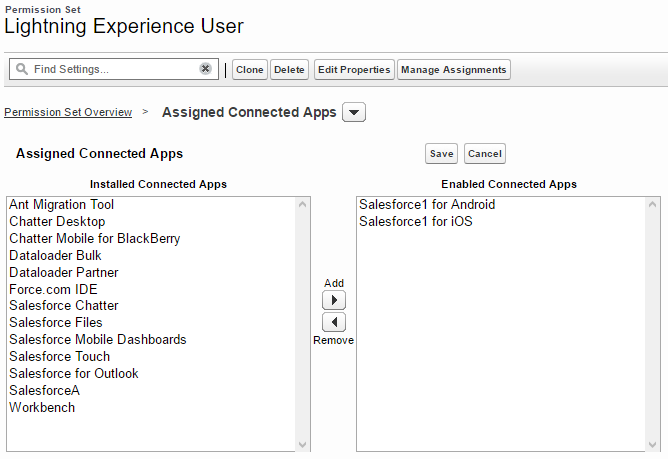Save the connected apps assignment
Screen dimensions: 668x459
point(441,154)
